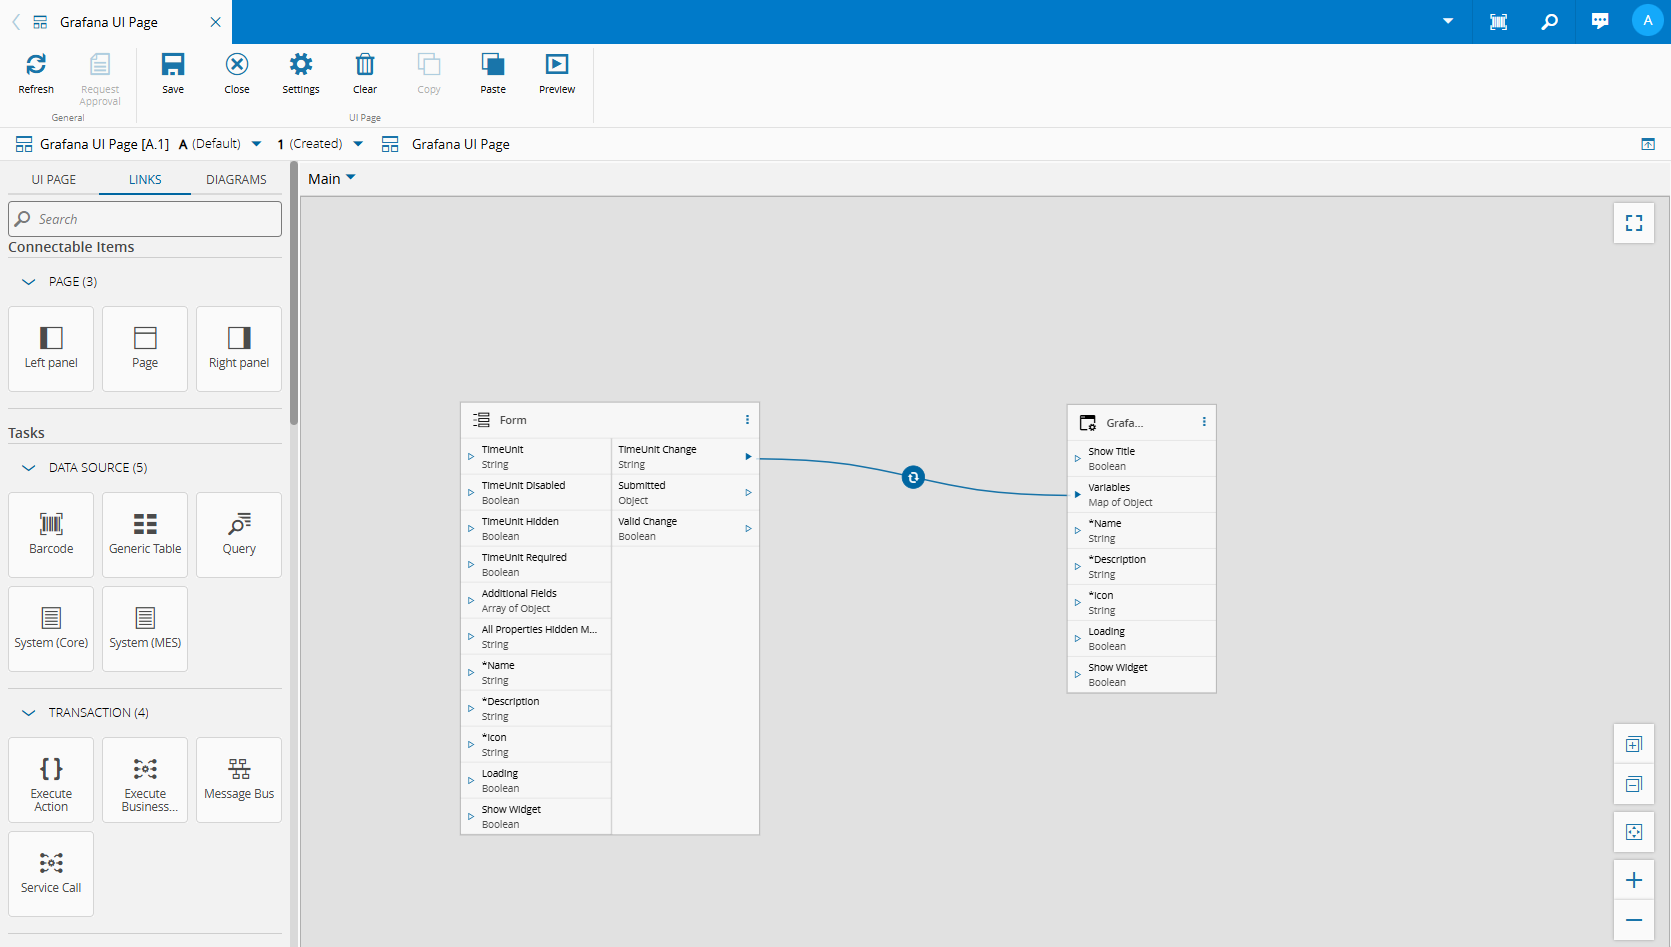Open the user avatar menu
Image resolution: width=1671 pixels, height=947 pixels.
pyautogui.click(x=1647, y=21)
